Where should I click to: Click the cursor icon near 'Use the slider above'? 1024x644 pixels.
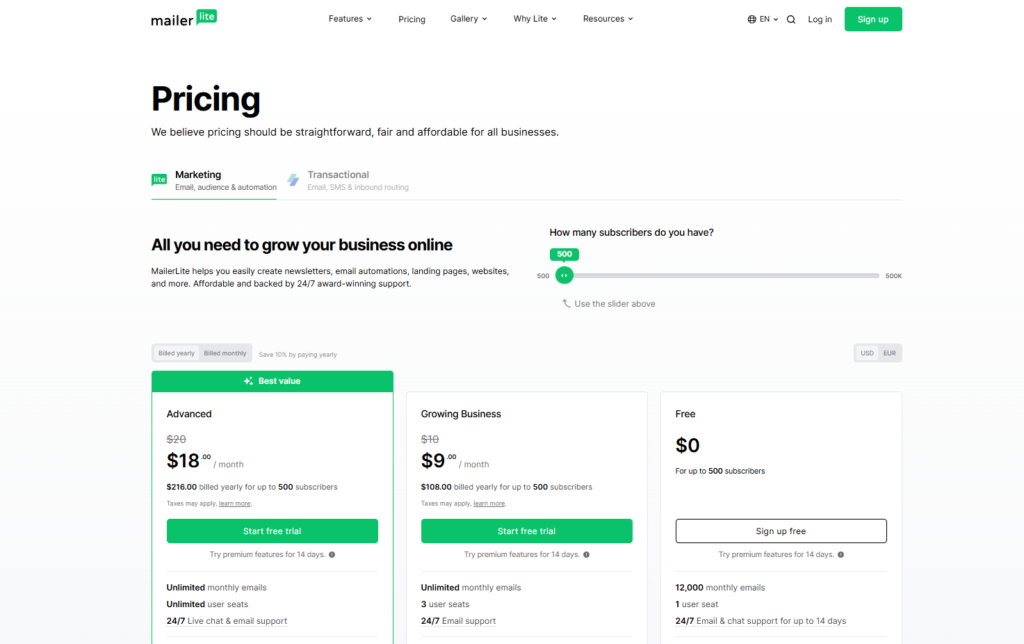click(568, 303)
